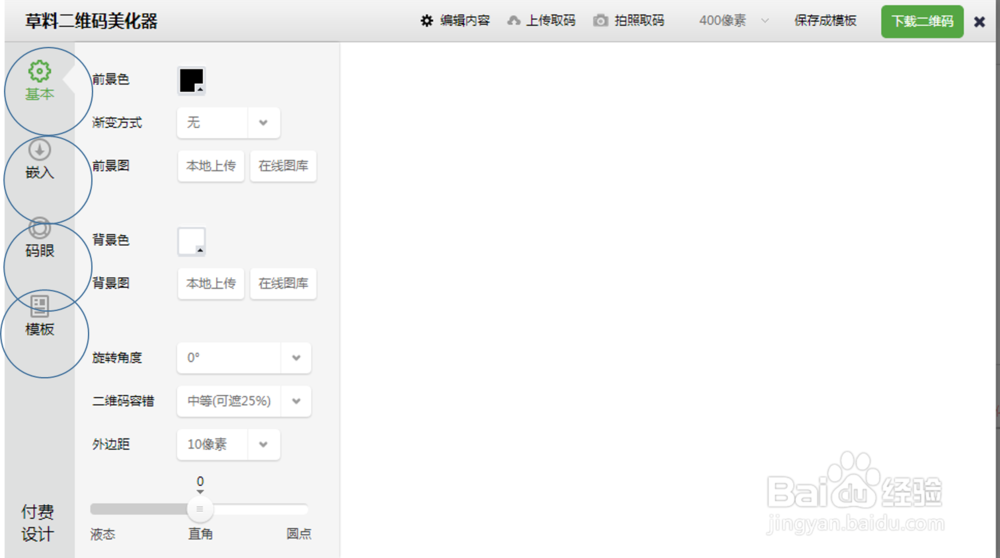The width and height of the screenshot is (1000, 558).
Task: Click 付费设计 in the sidebar
Action: 38,523
